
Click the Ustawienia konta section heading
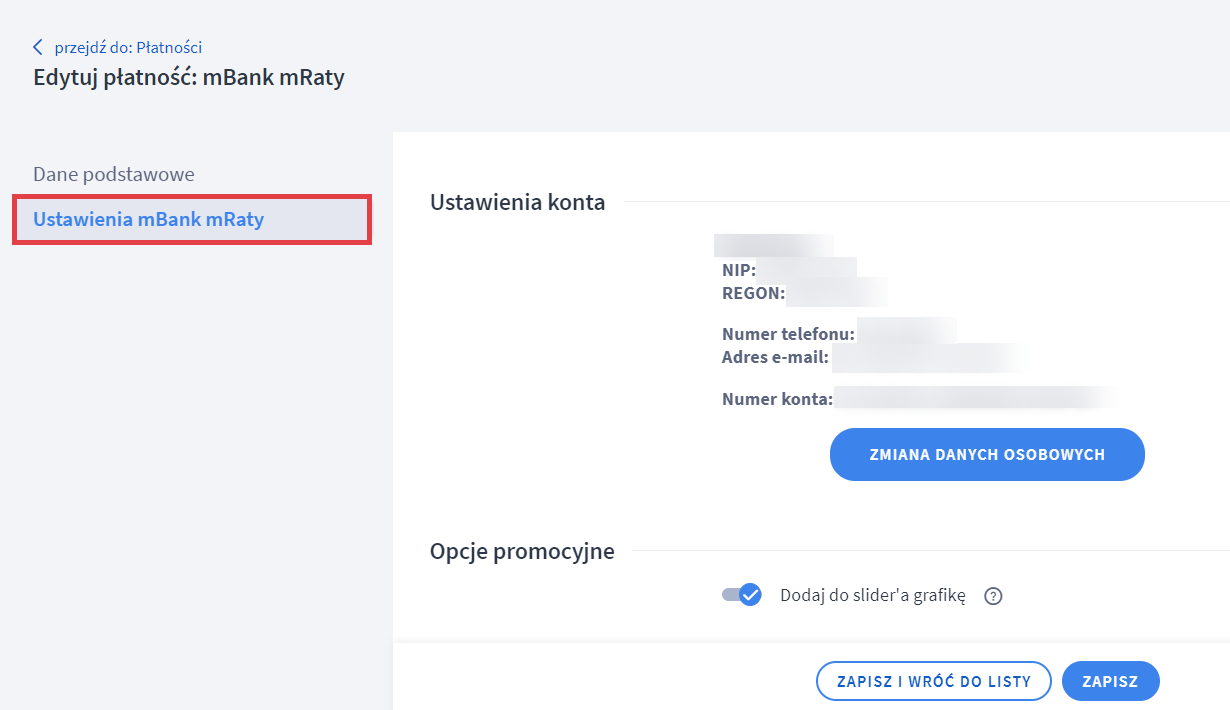coord(517,202)
